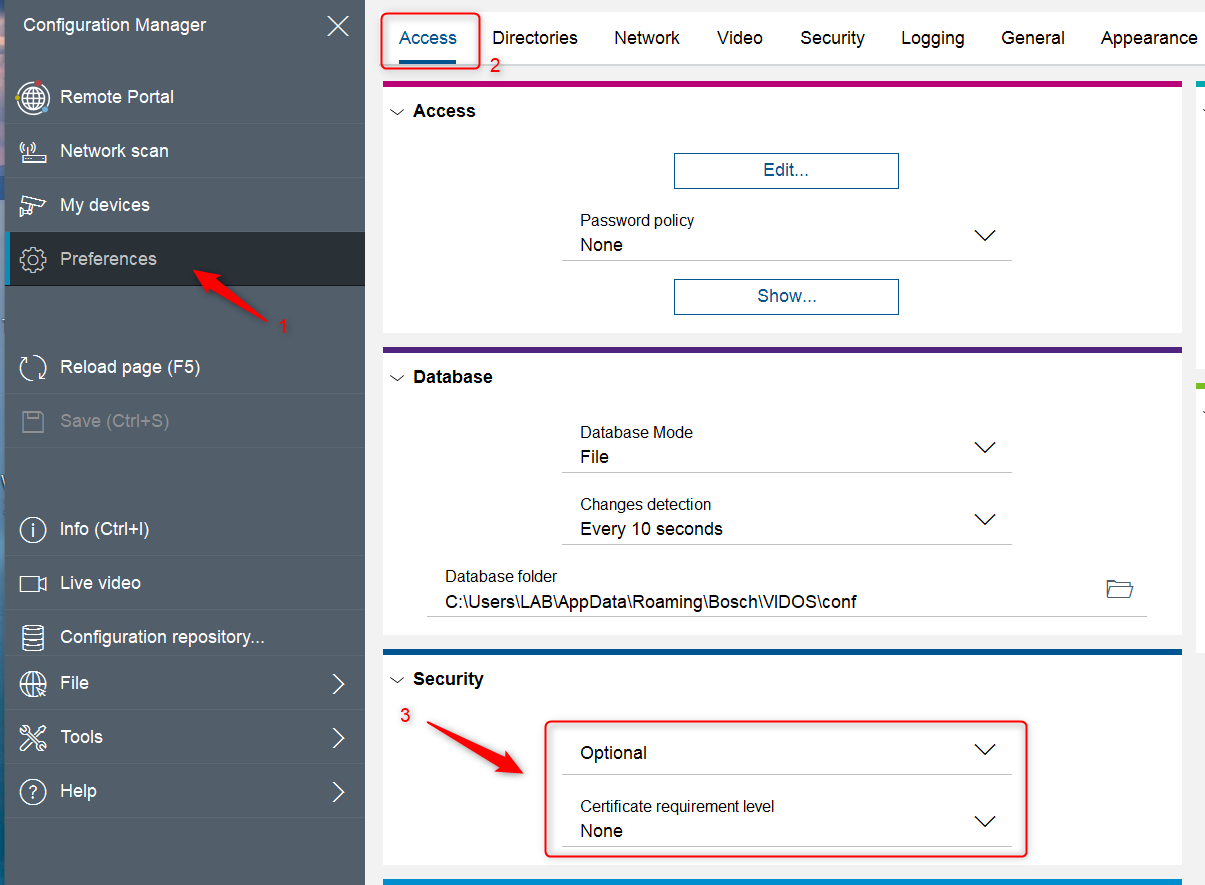Collapse the Database section

pos(397,378)
